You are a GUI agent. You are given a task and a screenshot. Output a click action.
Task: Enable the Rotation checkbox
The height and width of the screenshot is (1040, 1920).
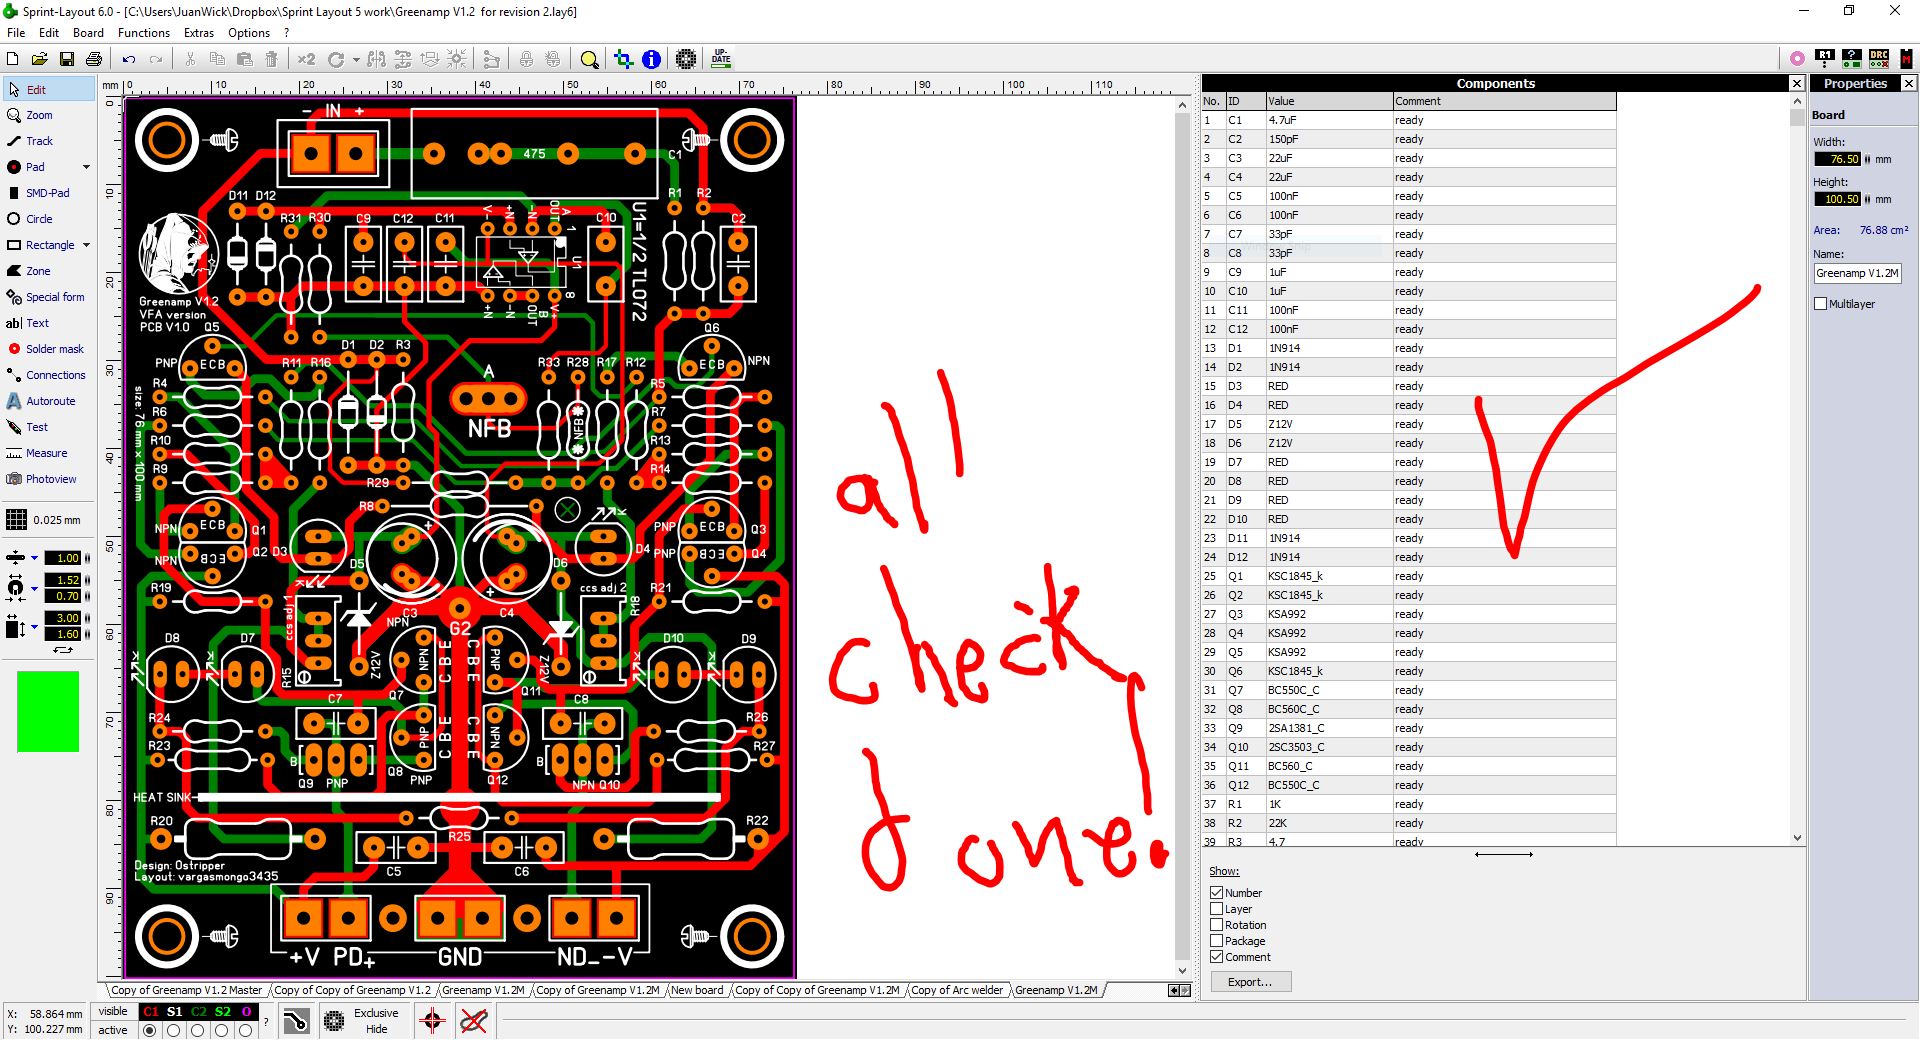(x=1217, y=925)
